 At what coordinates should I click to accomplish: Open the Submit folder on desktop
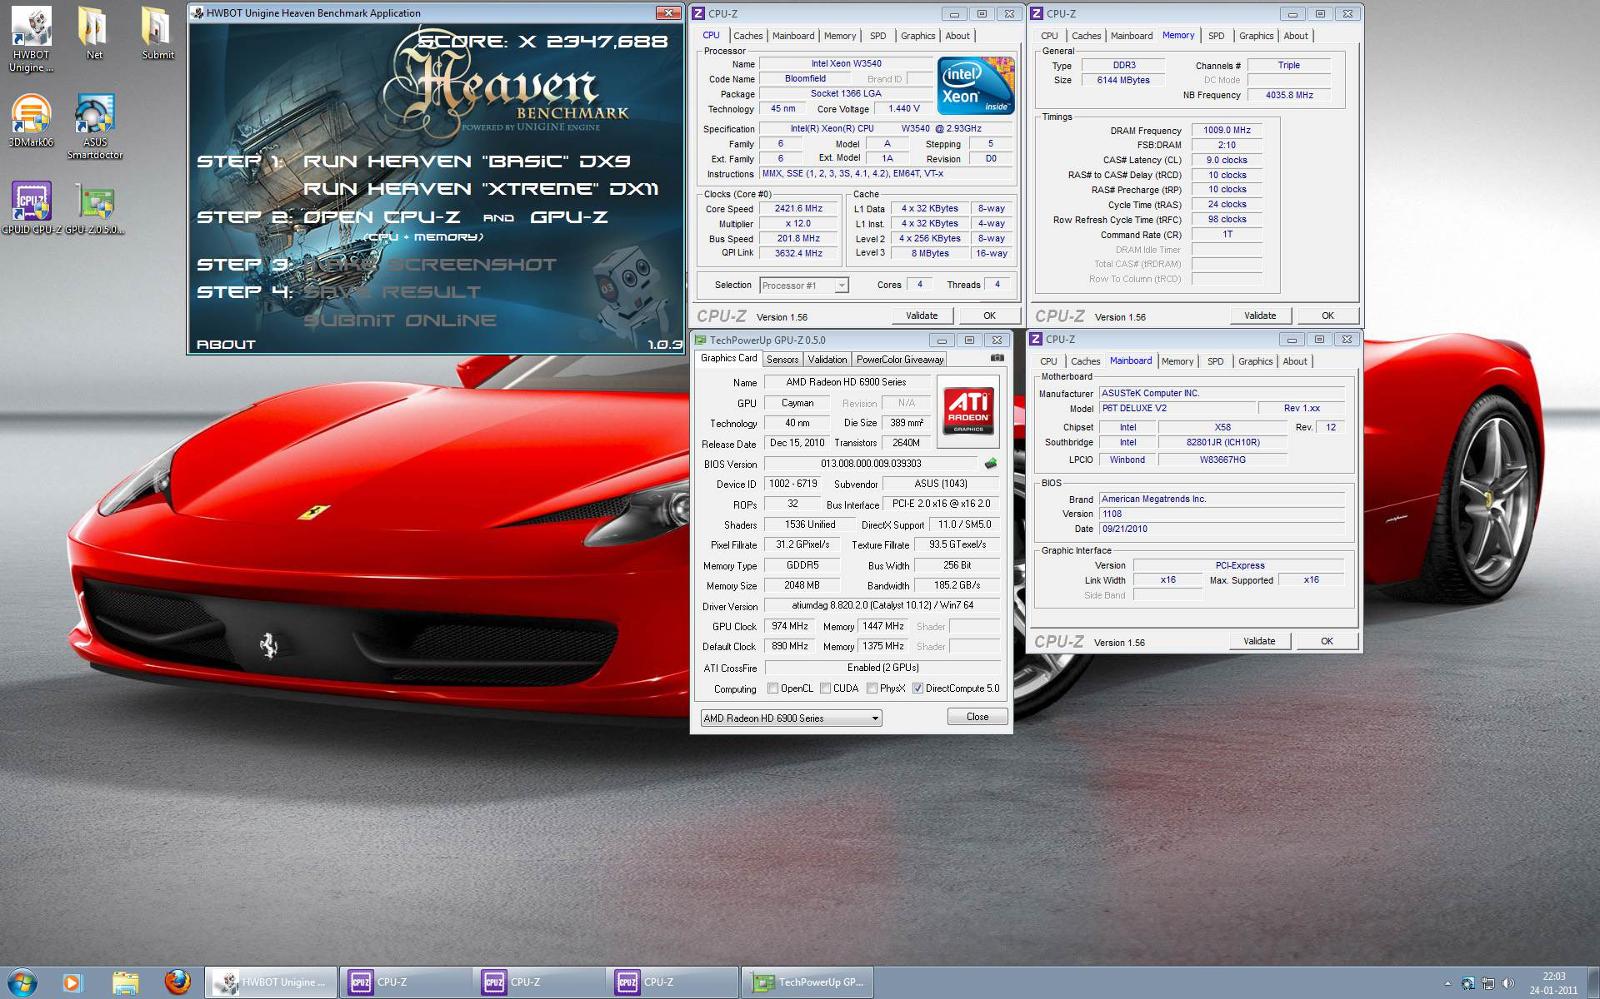[157, 33]
